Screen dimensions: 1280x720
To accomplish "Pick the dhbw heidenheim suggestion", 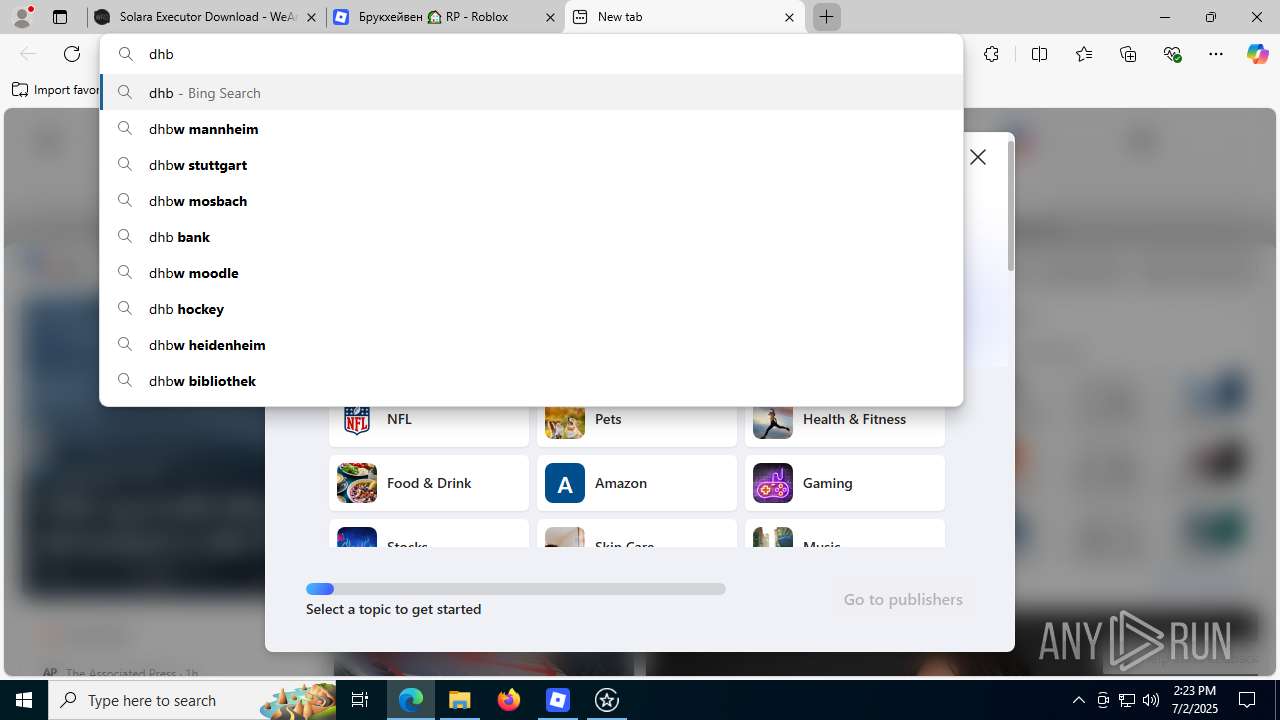I will coord(531,345).
